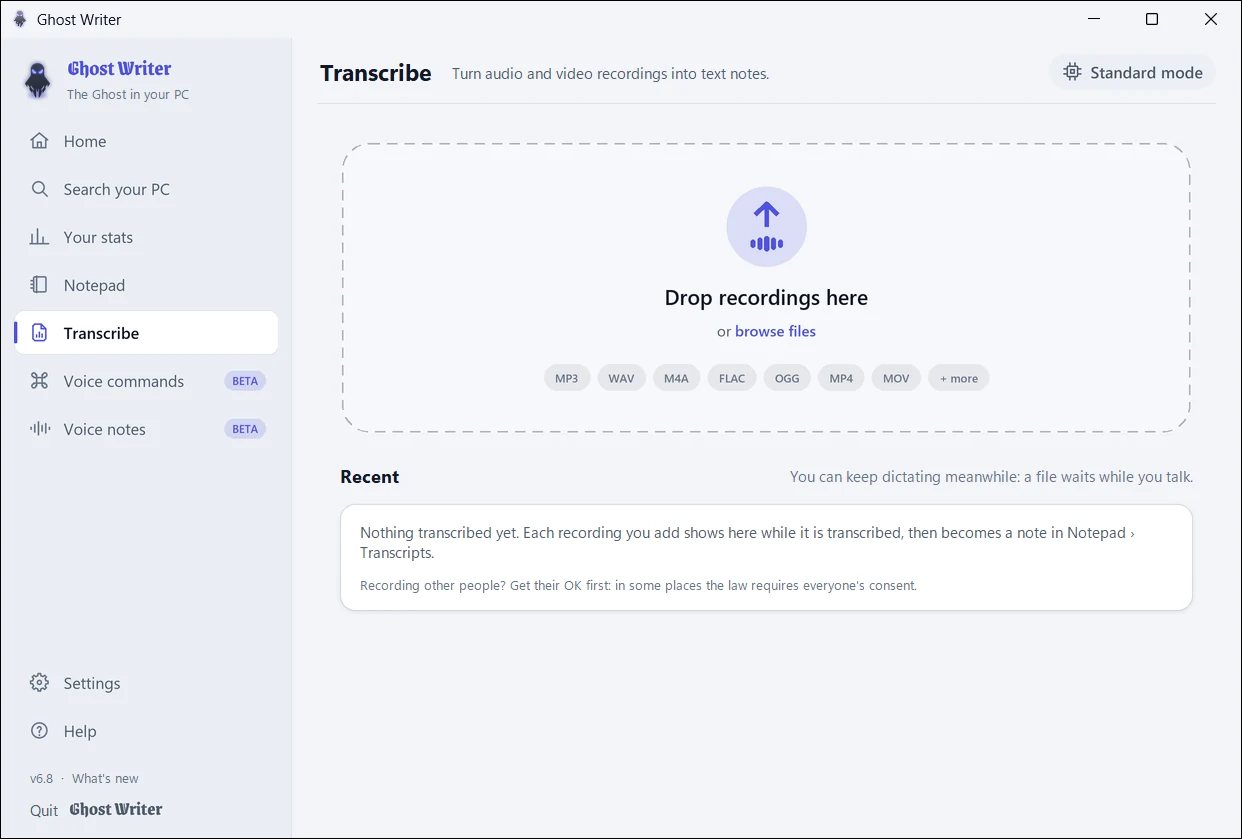The height and width of the screenshot is (839, 1242).
Task: Click the 'Transcribe' page title
Action: click(376, 73)
